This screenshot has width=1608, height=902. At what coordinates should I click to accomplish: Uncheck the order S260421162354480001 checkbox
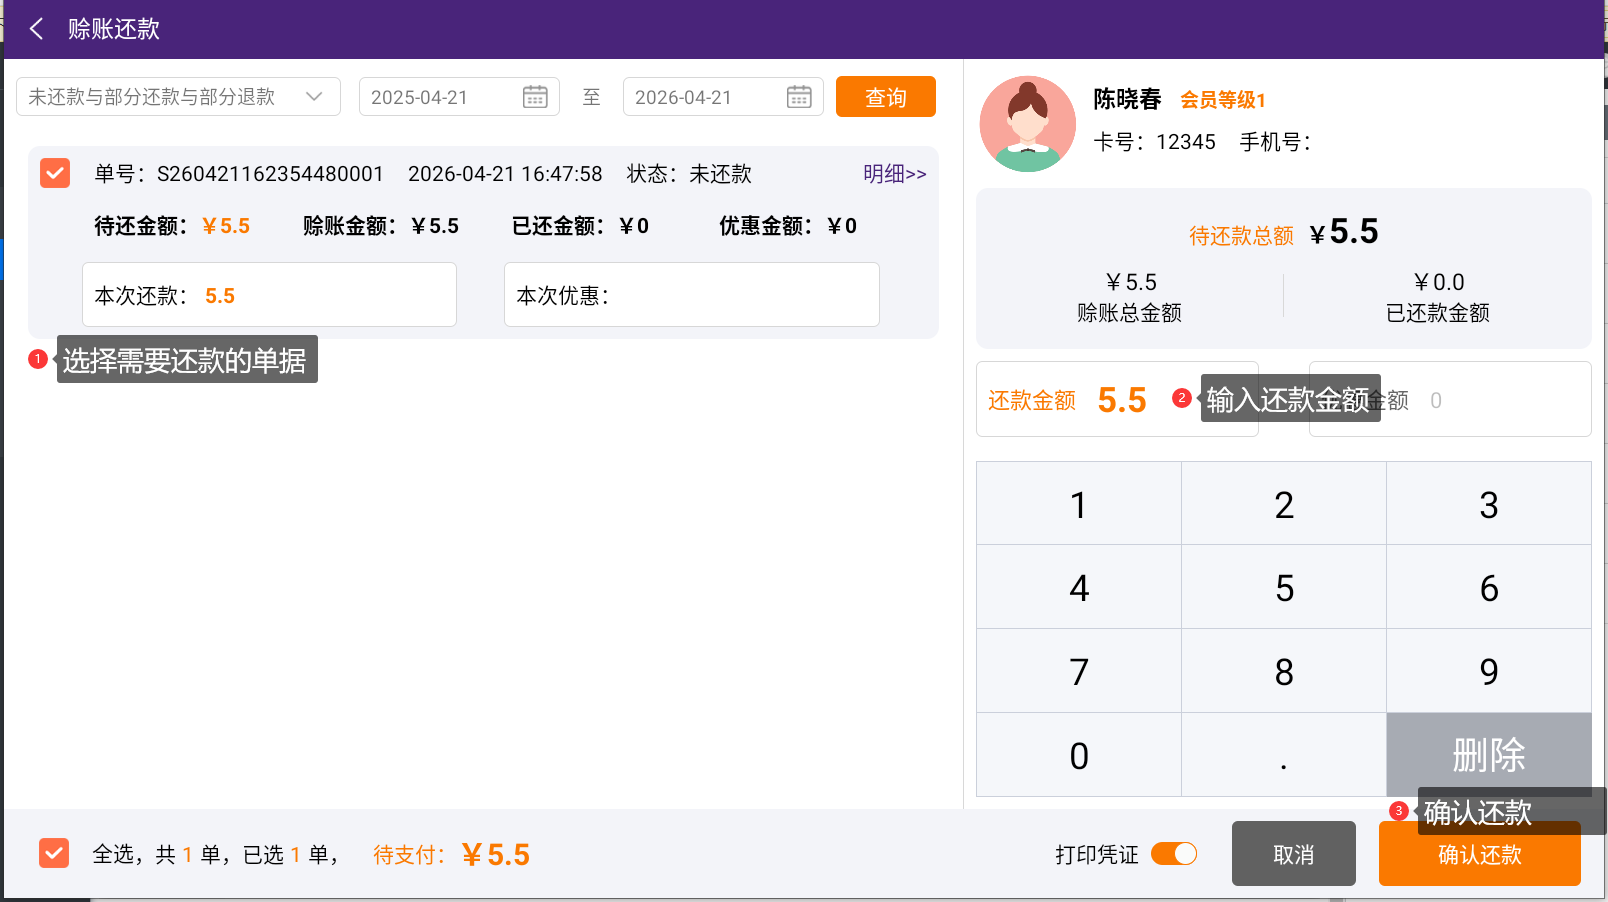pyautogui.click(x=55, y=173)
